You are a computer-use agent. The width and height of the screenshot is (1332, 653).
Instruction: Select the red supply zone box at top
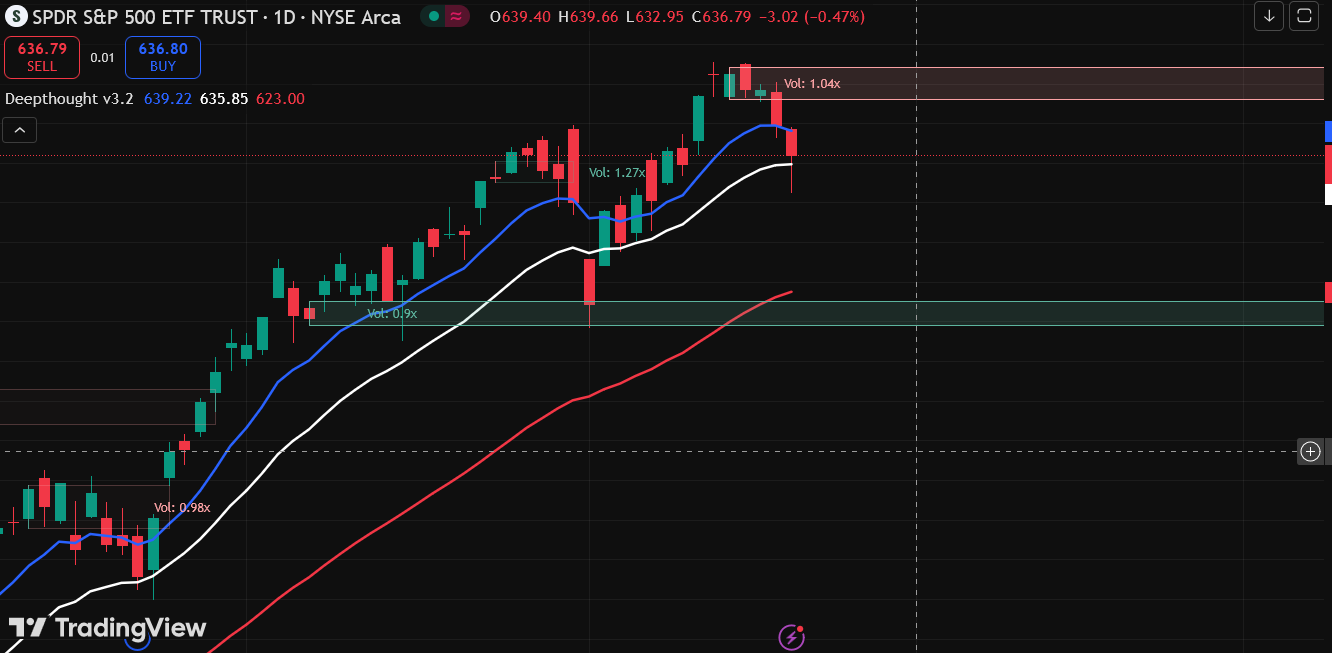point(1026,83)
